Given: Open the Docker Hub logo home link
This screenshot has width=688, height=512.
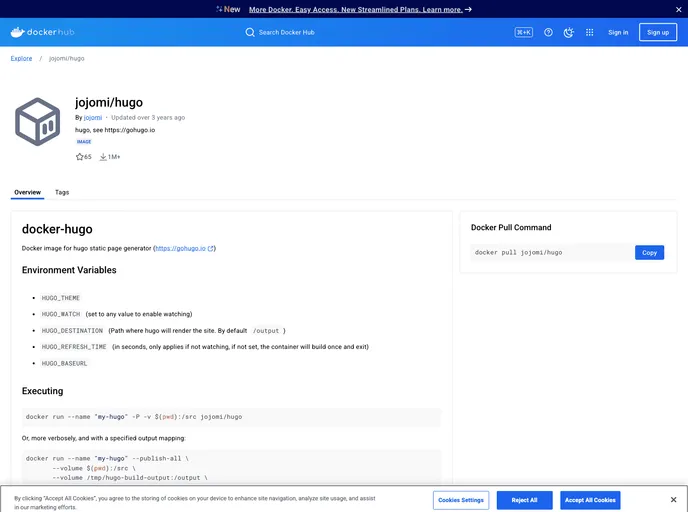Looking at the screenshot, I should point(43,32).
